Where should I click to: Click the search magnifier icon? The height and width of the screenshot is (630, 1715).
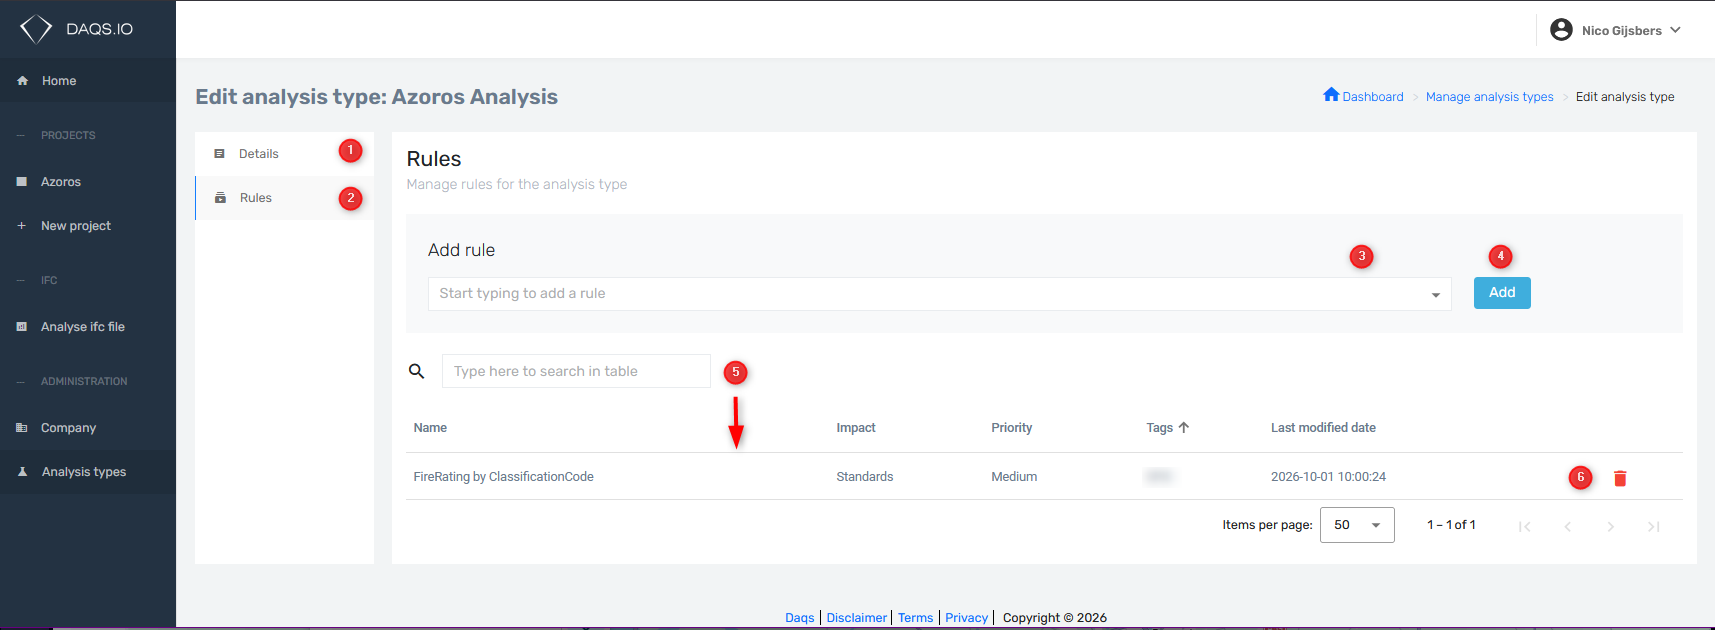tap(417, 371)
